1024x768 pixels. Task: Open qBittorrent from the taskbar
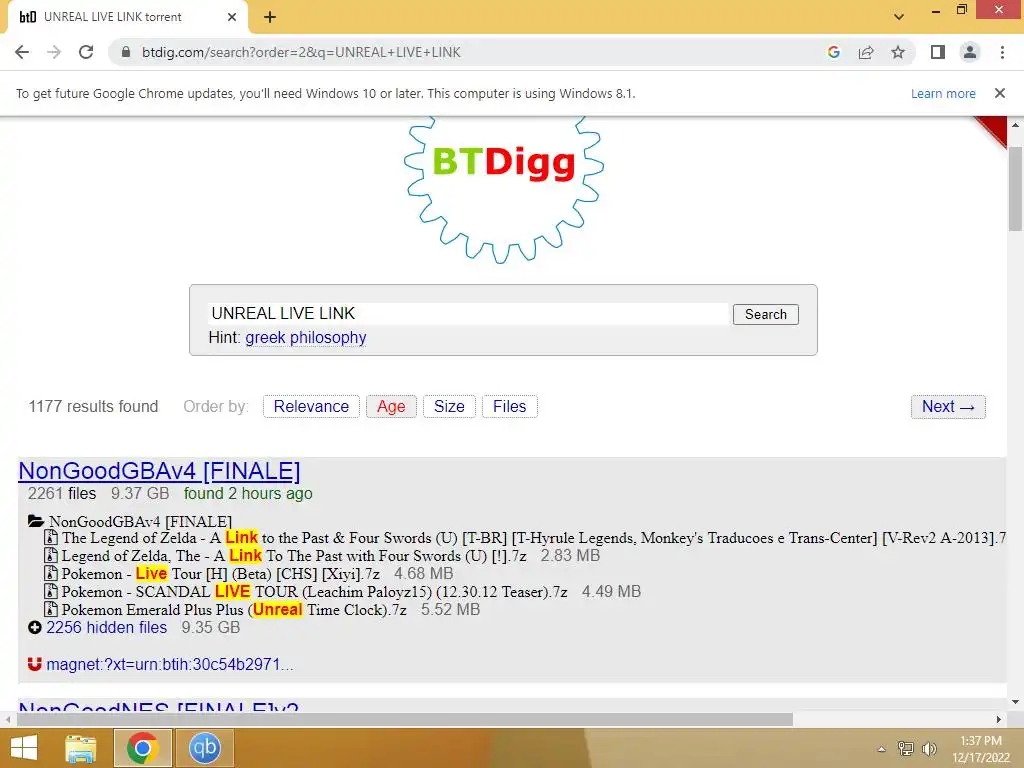(x=204, y=748)
